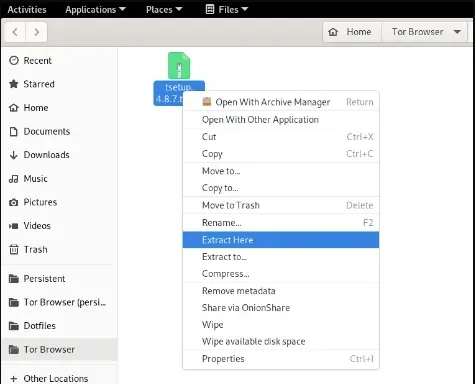This screenshot has width=475, height=384.
Task: Select Compress... from context menu
Action: [x=281, y=274]
